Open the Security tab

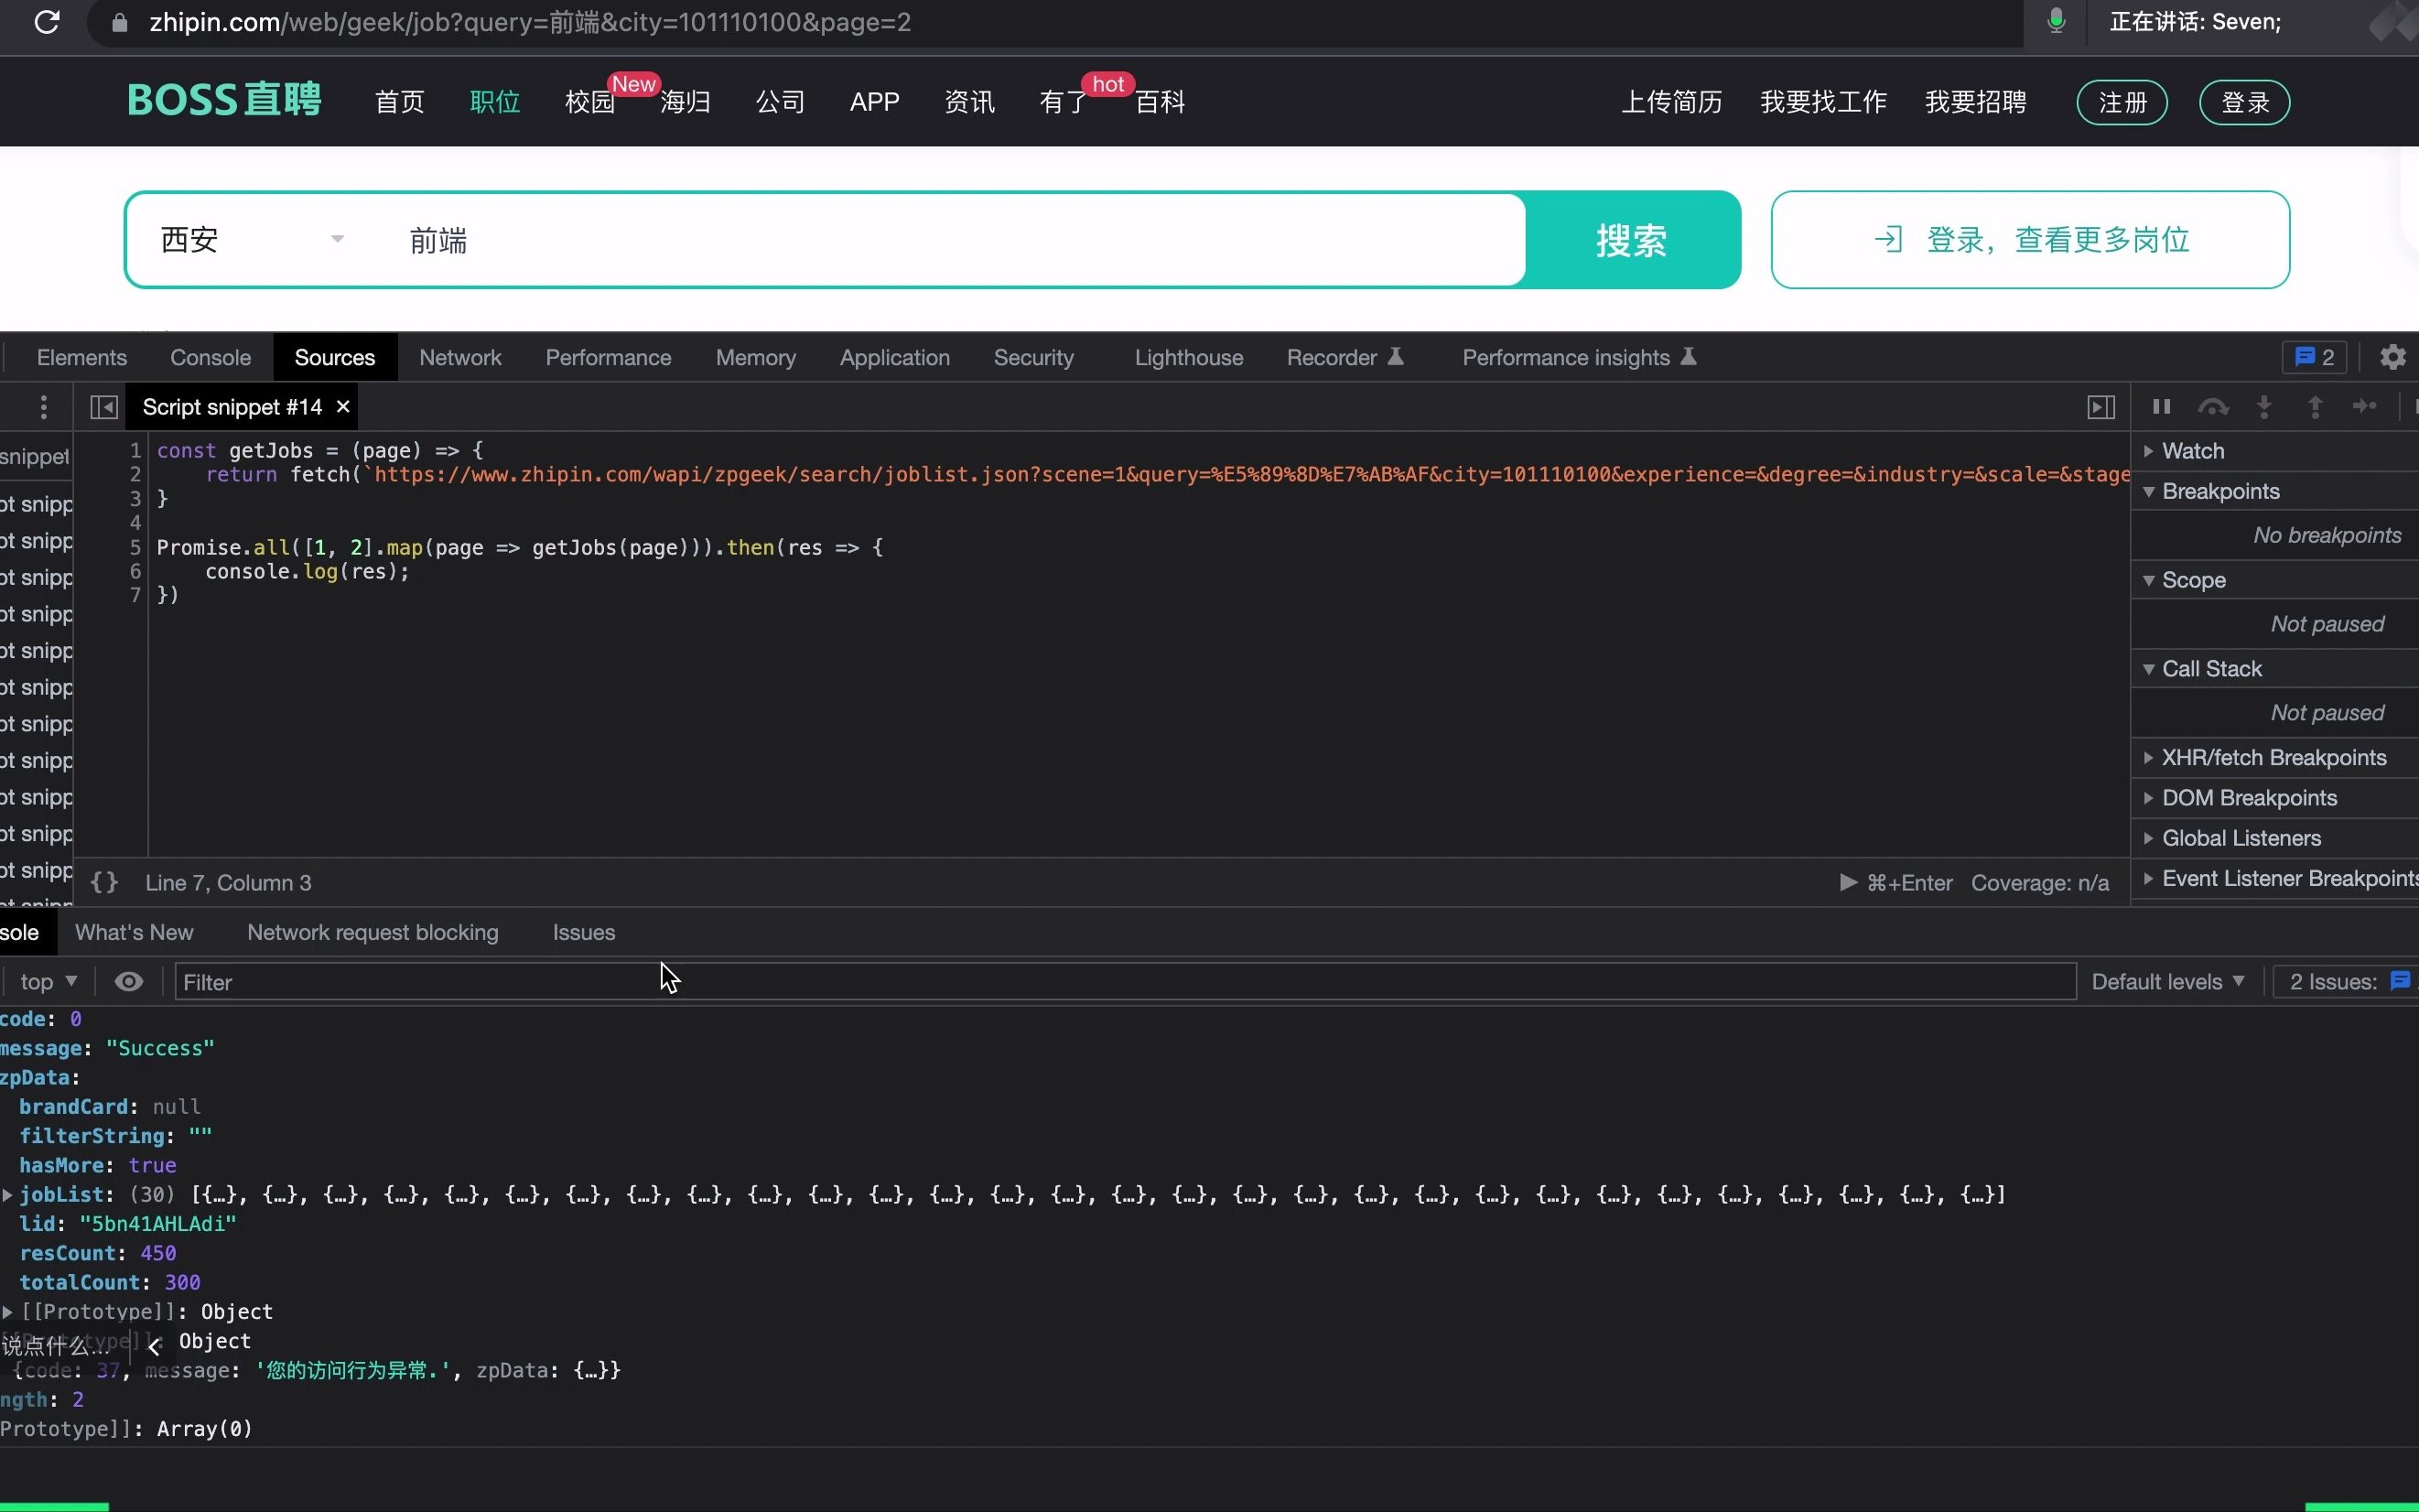1033,357
